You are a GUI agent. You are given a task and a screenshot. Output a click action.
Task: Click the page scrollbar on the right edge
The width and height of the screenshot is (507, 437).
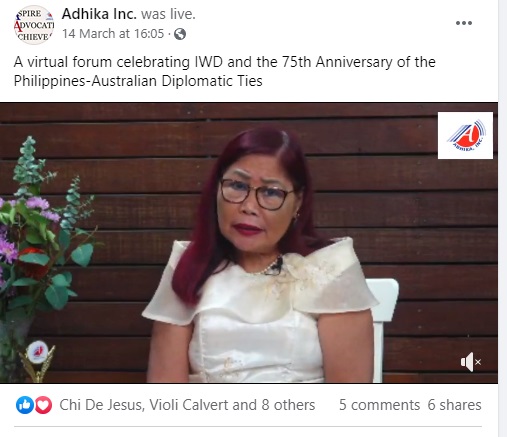(502, 218)
